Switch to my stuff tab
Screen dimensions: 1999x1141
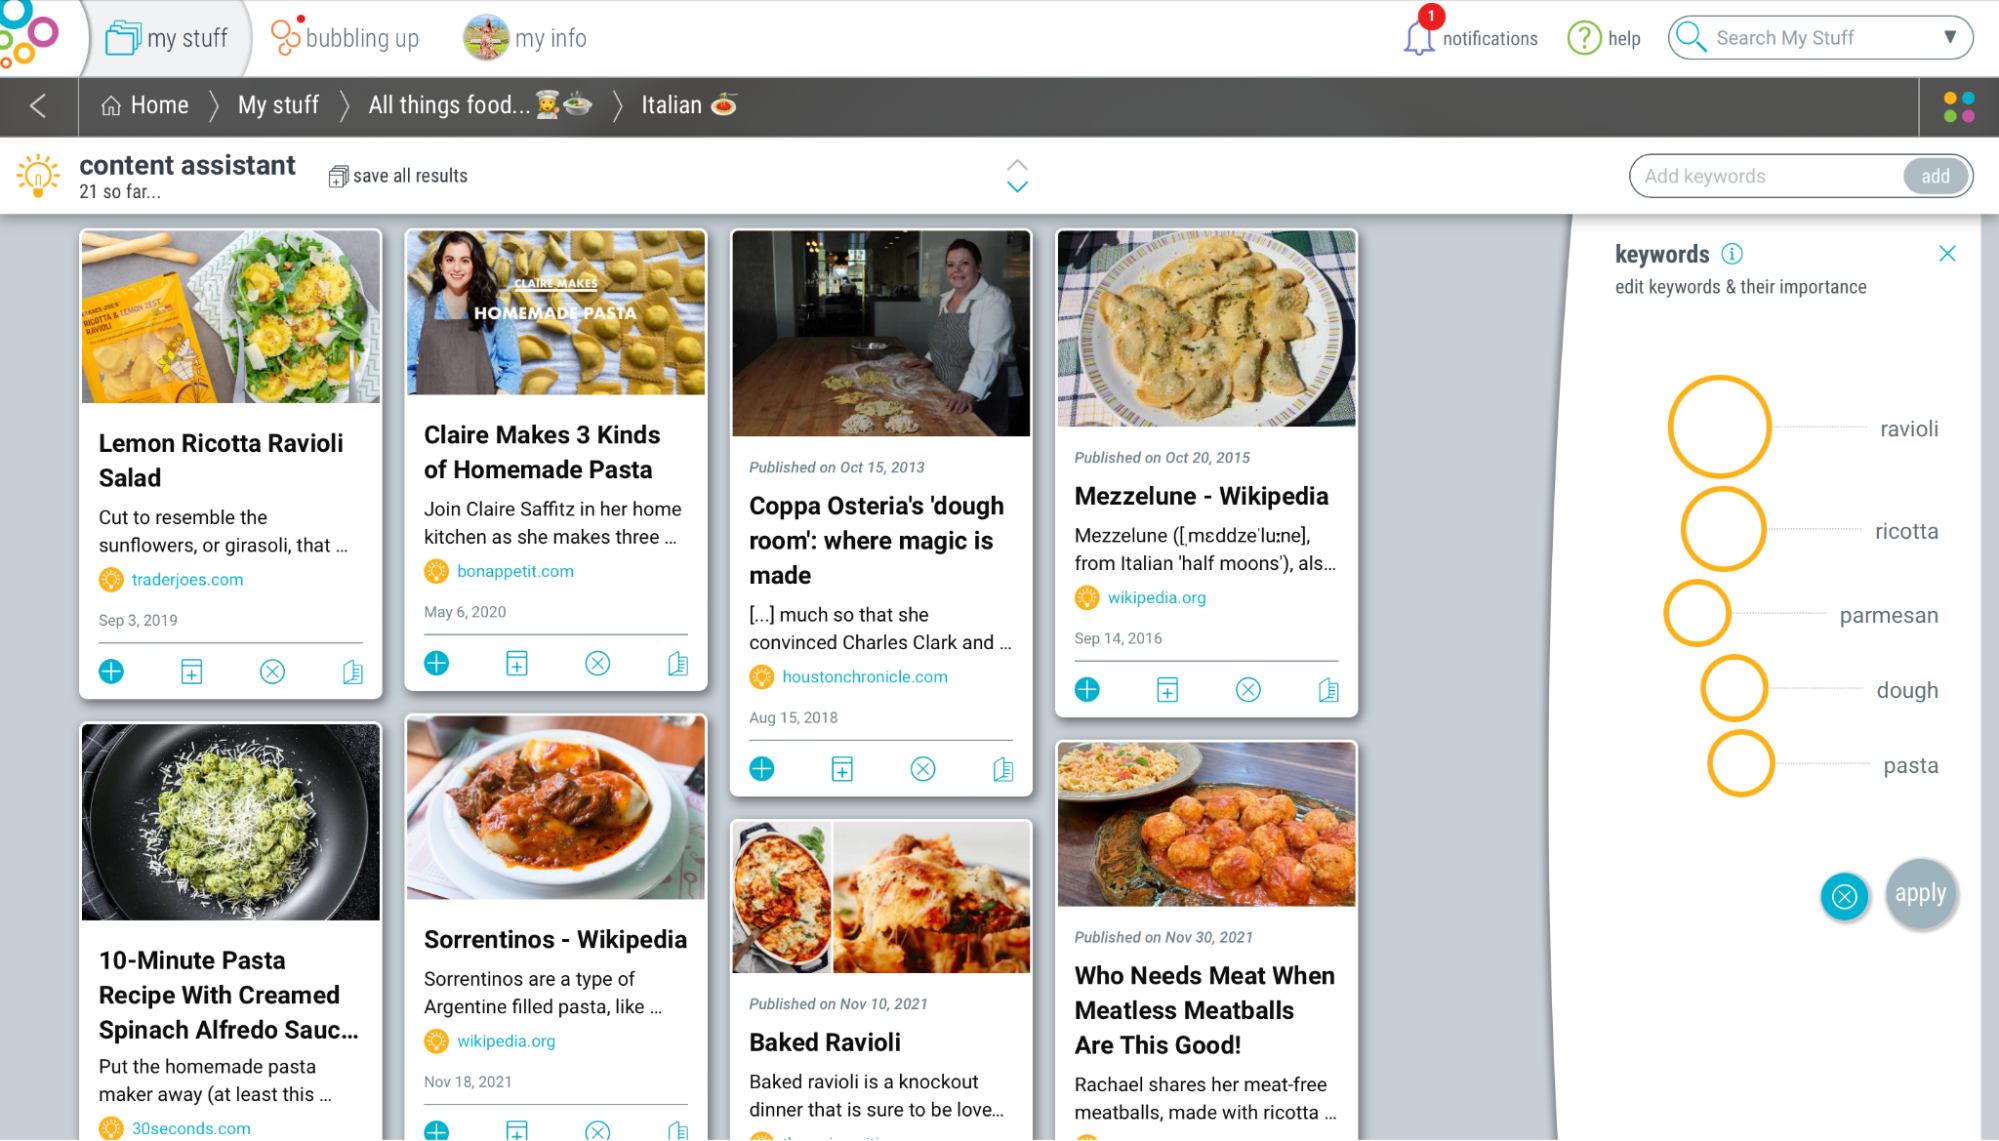[167, 38]
